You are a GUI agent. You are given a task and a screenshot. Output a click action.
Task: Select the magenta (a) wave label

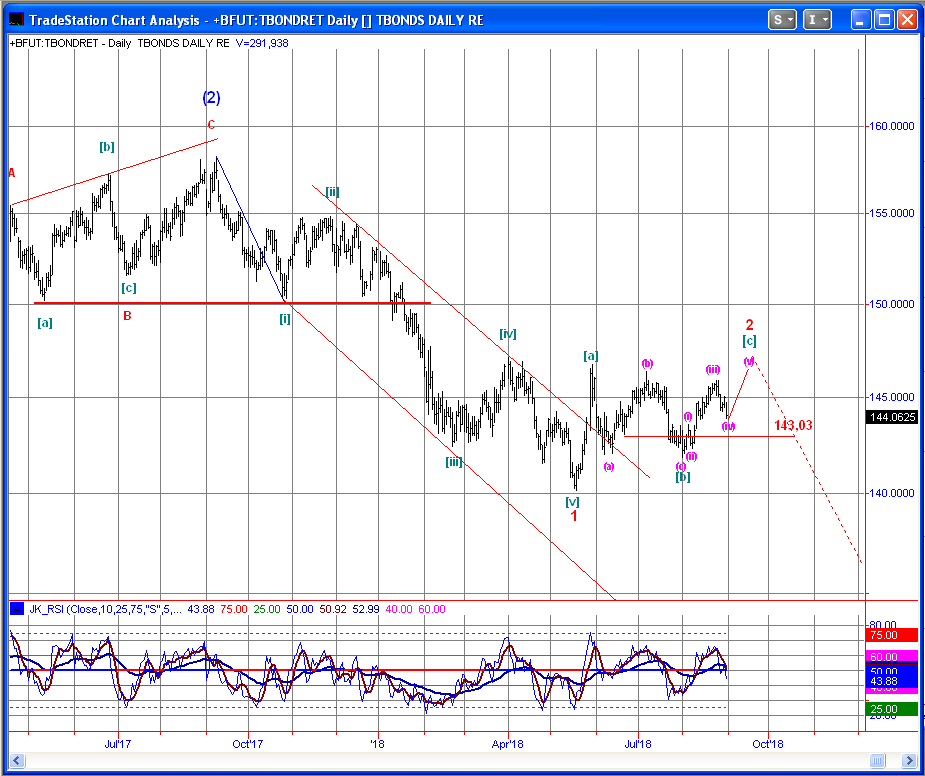(609, 466)
